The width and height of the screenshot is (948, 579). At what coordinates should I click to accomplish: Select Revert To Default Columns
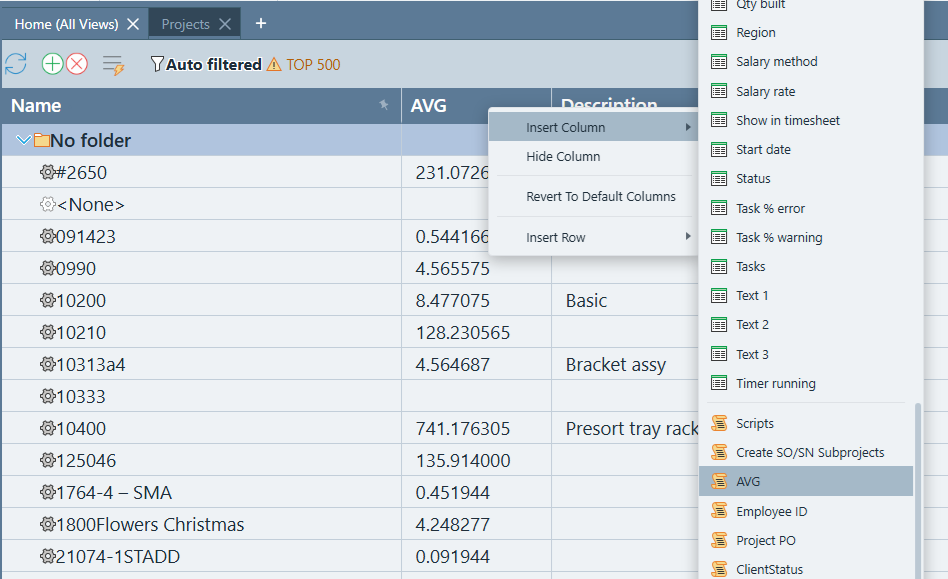pos(593,196)
